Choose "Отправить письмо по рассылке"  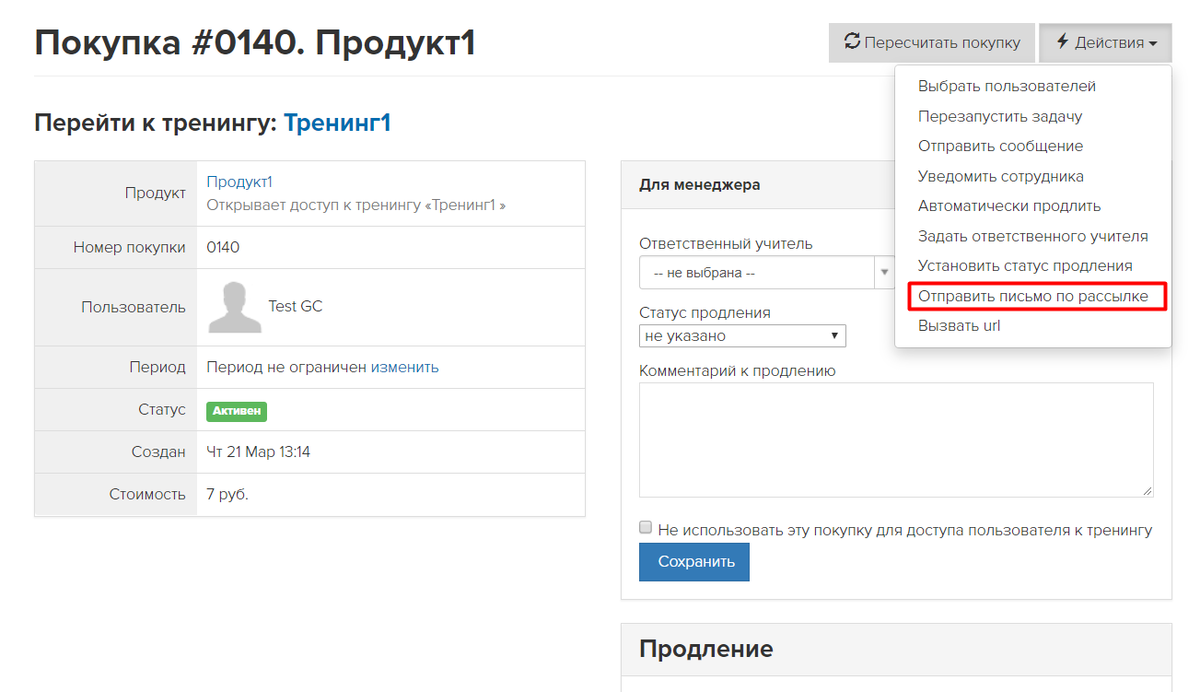point(1033,297)
